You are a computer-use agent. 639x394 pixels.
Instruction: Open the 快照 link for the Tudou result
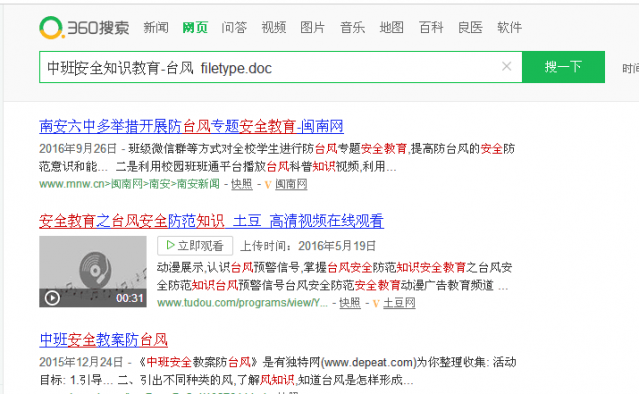[x=350, y=303]
